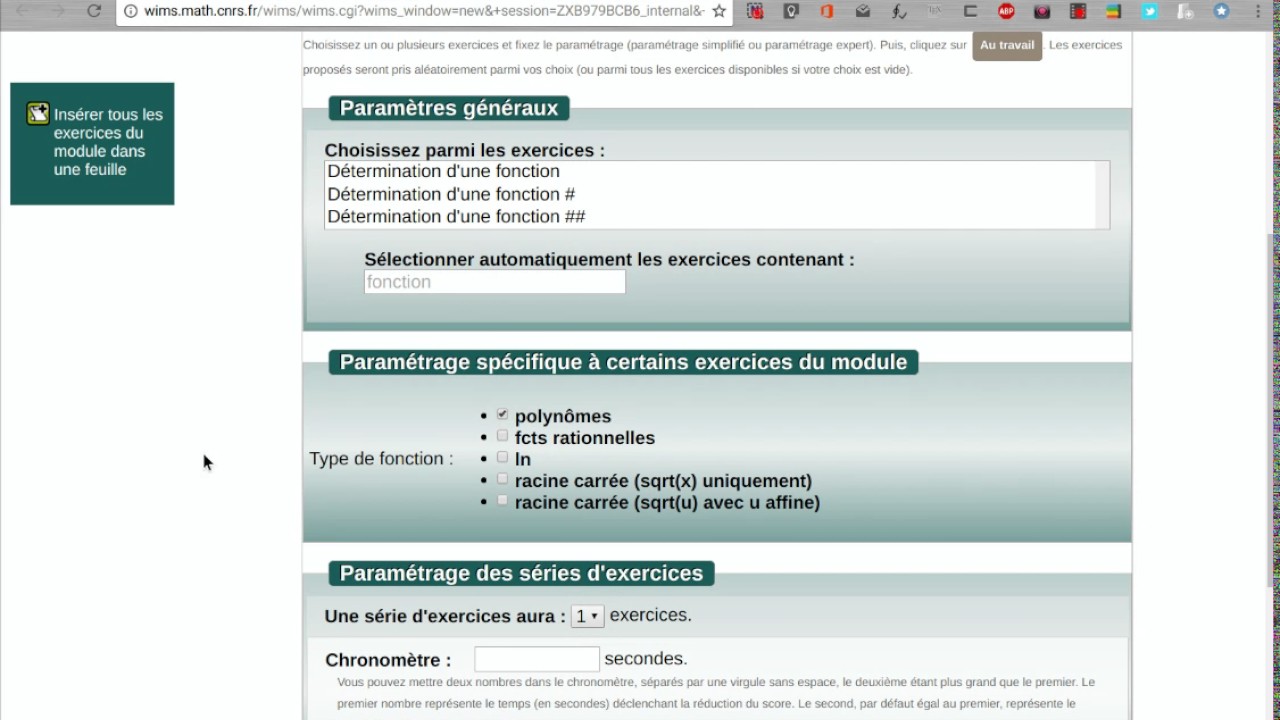
Task: Click the Adblock Plus extension icon
Action: [x=1006, y=11]
